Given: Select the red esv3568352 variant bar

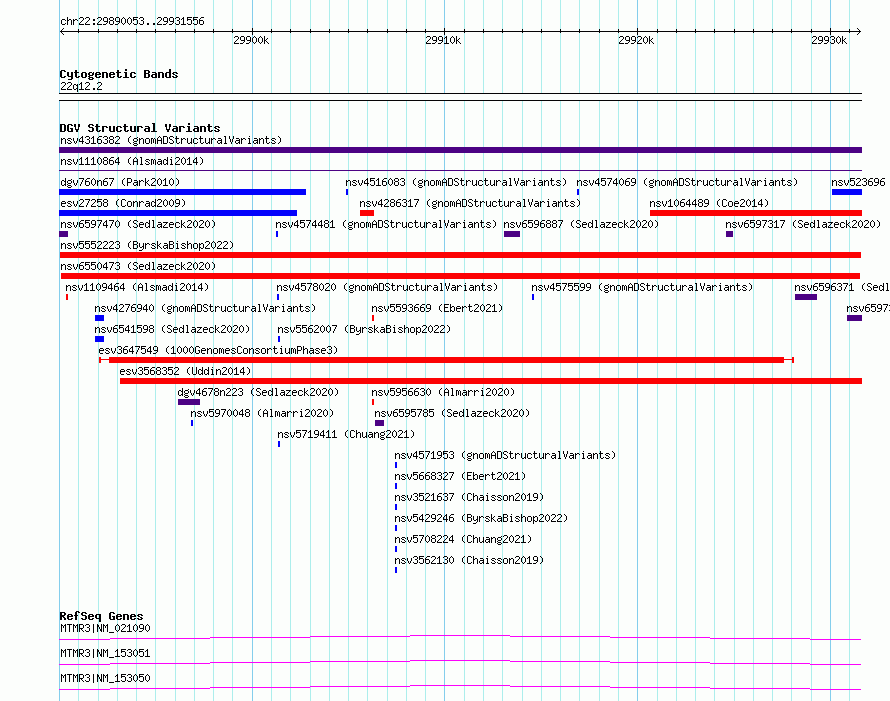Looking at the screenshot, I should pos(491,381).
